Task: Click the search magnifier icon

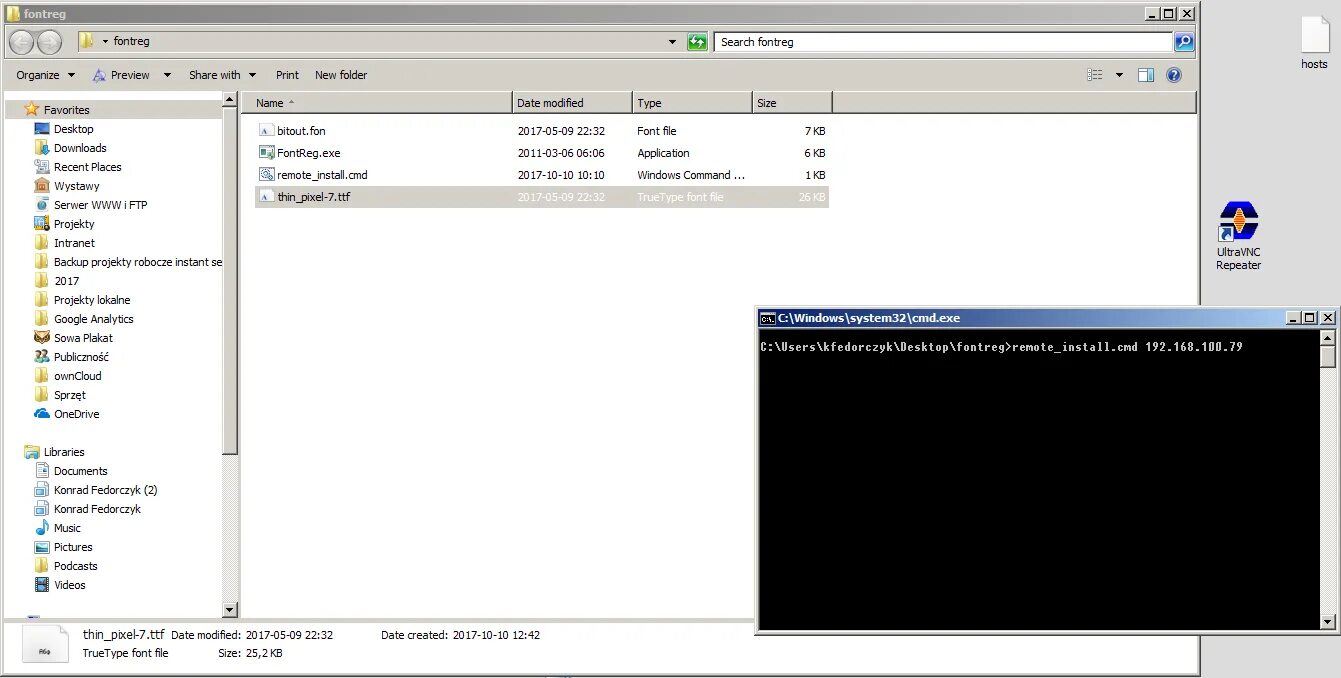Action: pyautogui.click(x=1184, y=42)
